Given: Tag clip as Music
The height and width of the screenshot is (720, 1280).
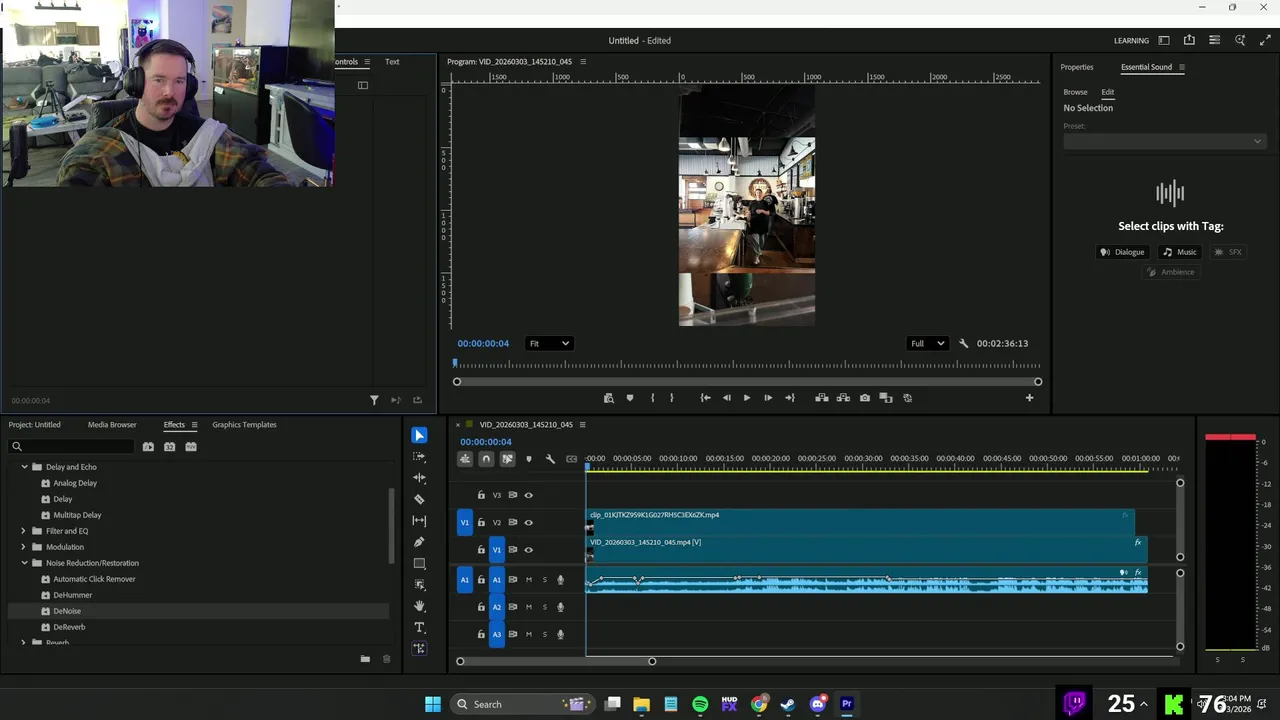Looking at the screenshot, I should 1180,252.
